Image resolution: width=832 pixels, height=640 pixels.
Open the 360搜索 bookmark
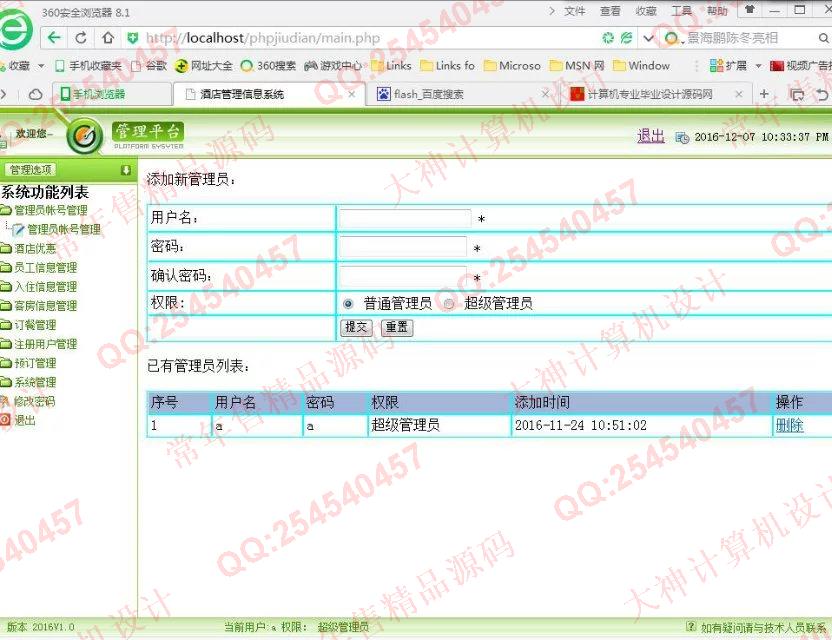[268, 66]
